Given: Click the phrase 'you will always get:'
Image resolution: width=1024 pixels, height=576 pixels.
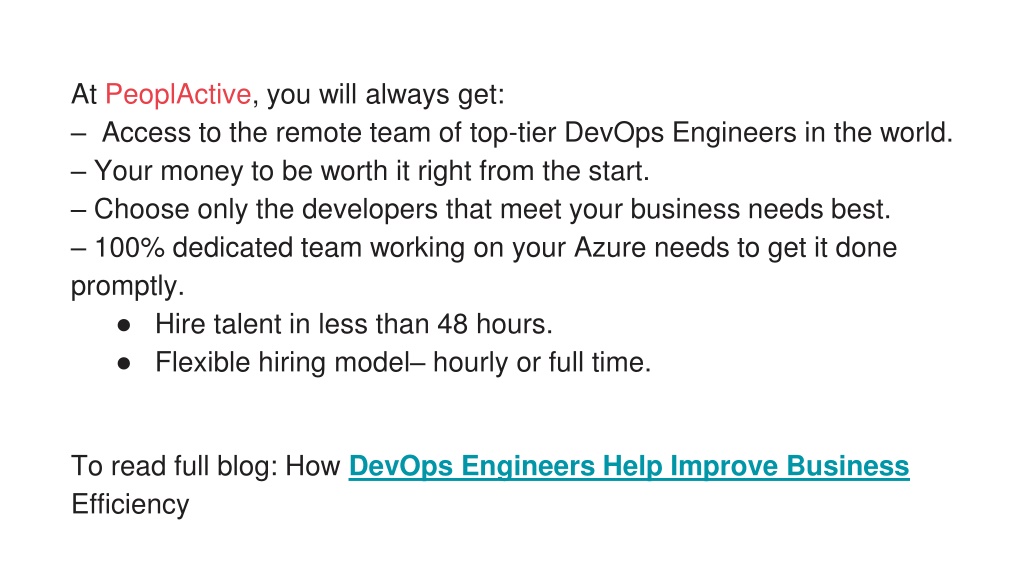Looking at the screenshot, I should [386, 95].
